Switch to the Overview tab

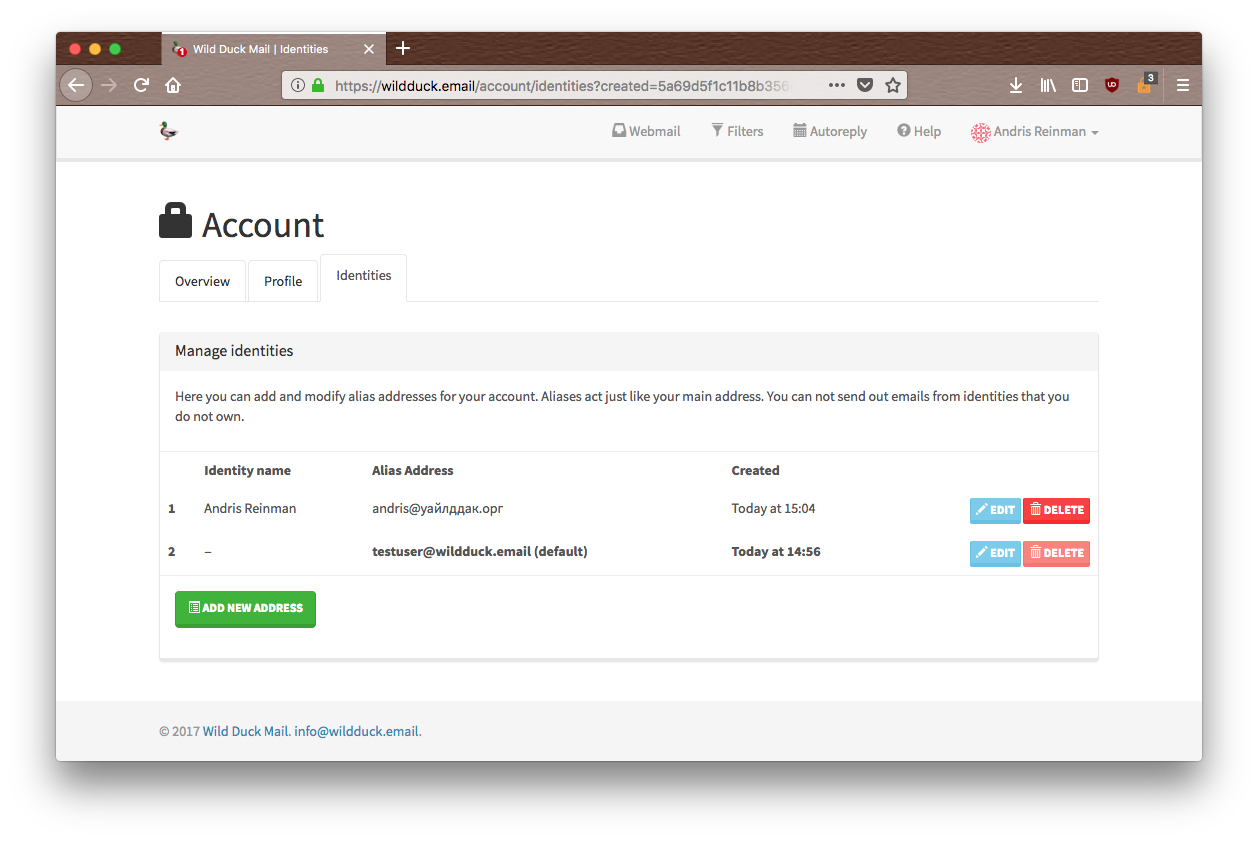pyautogui.click(x=202, y=281)
